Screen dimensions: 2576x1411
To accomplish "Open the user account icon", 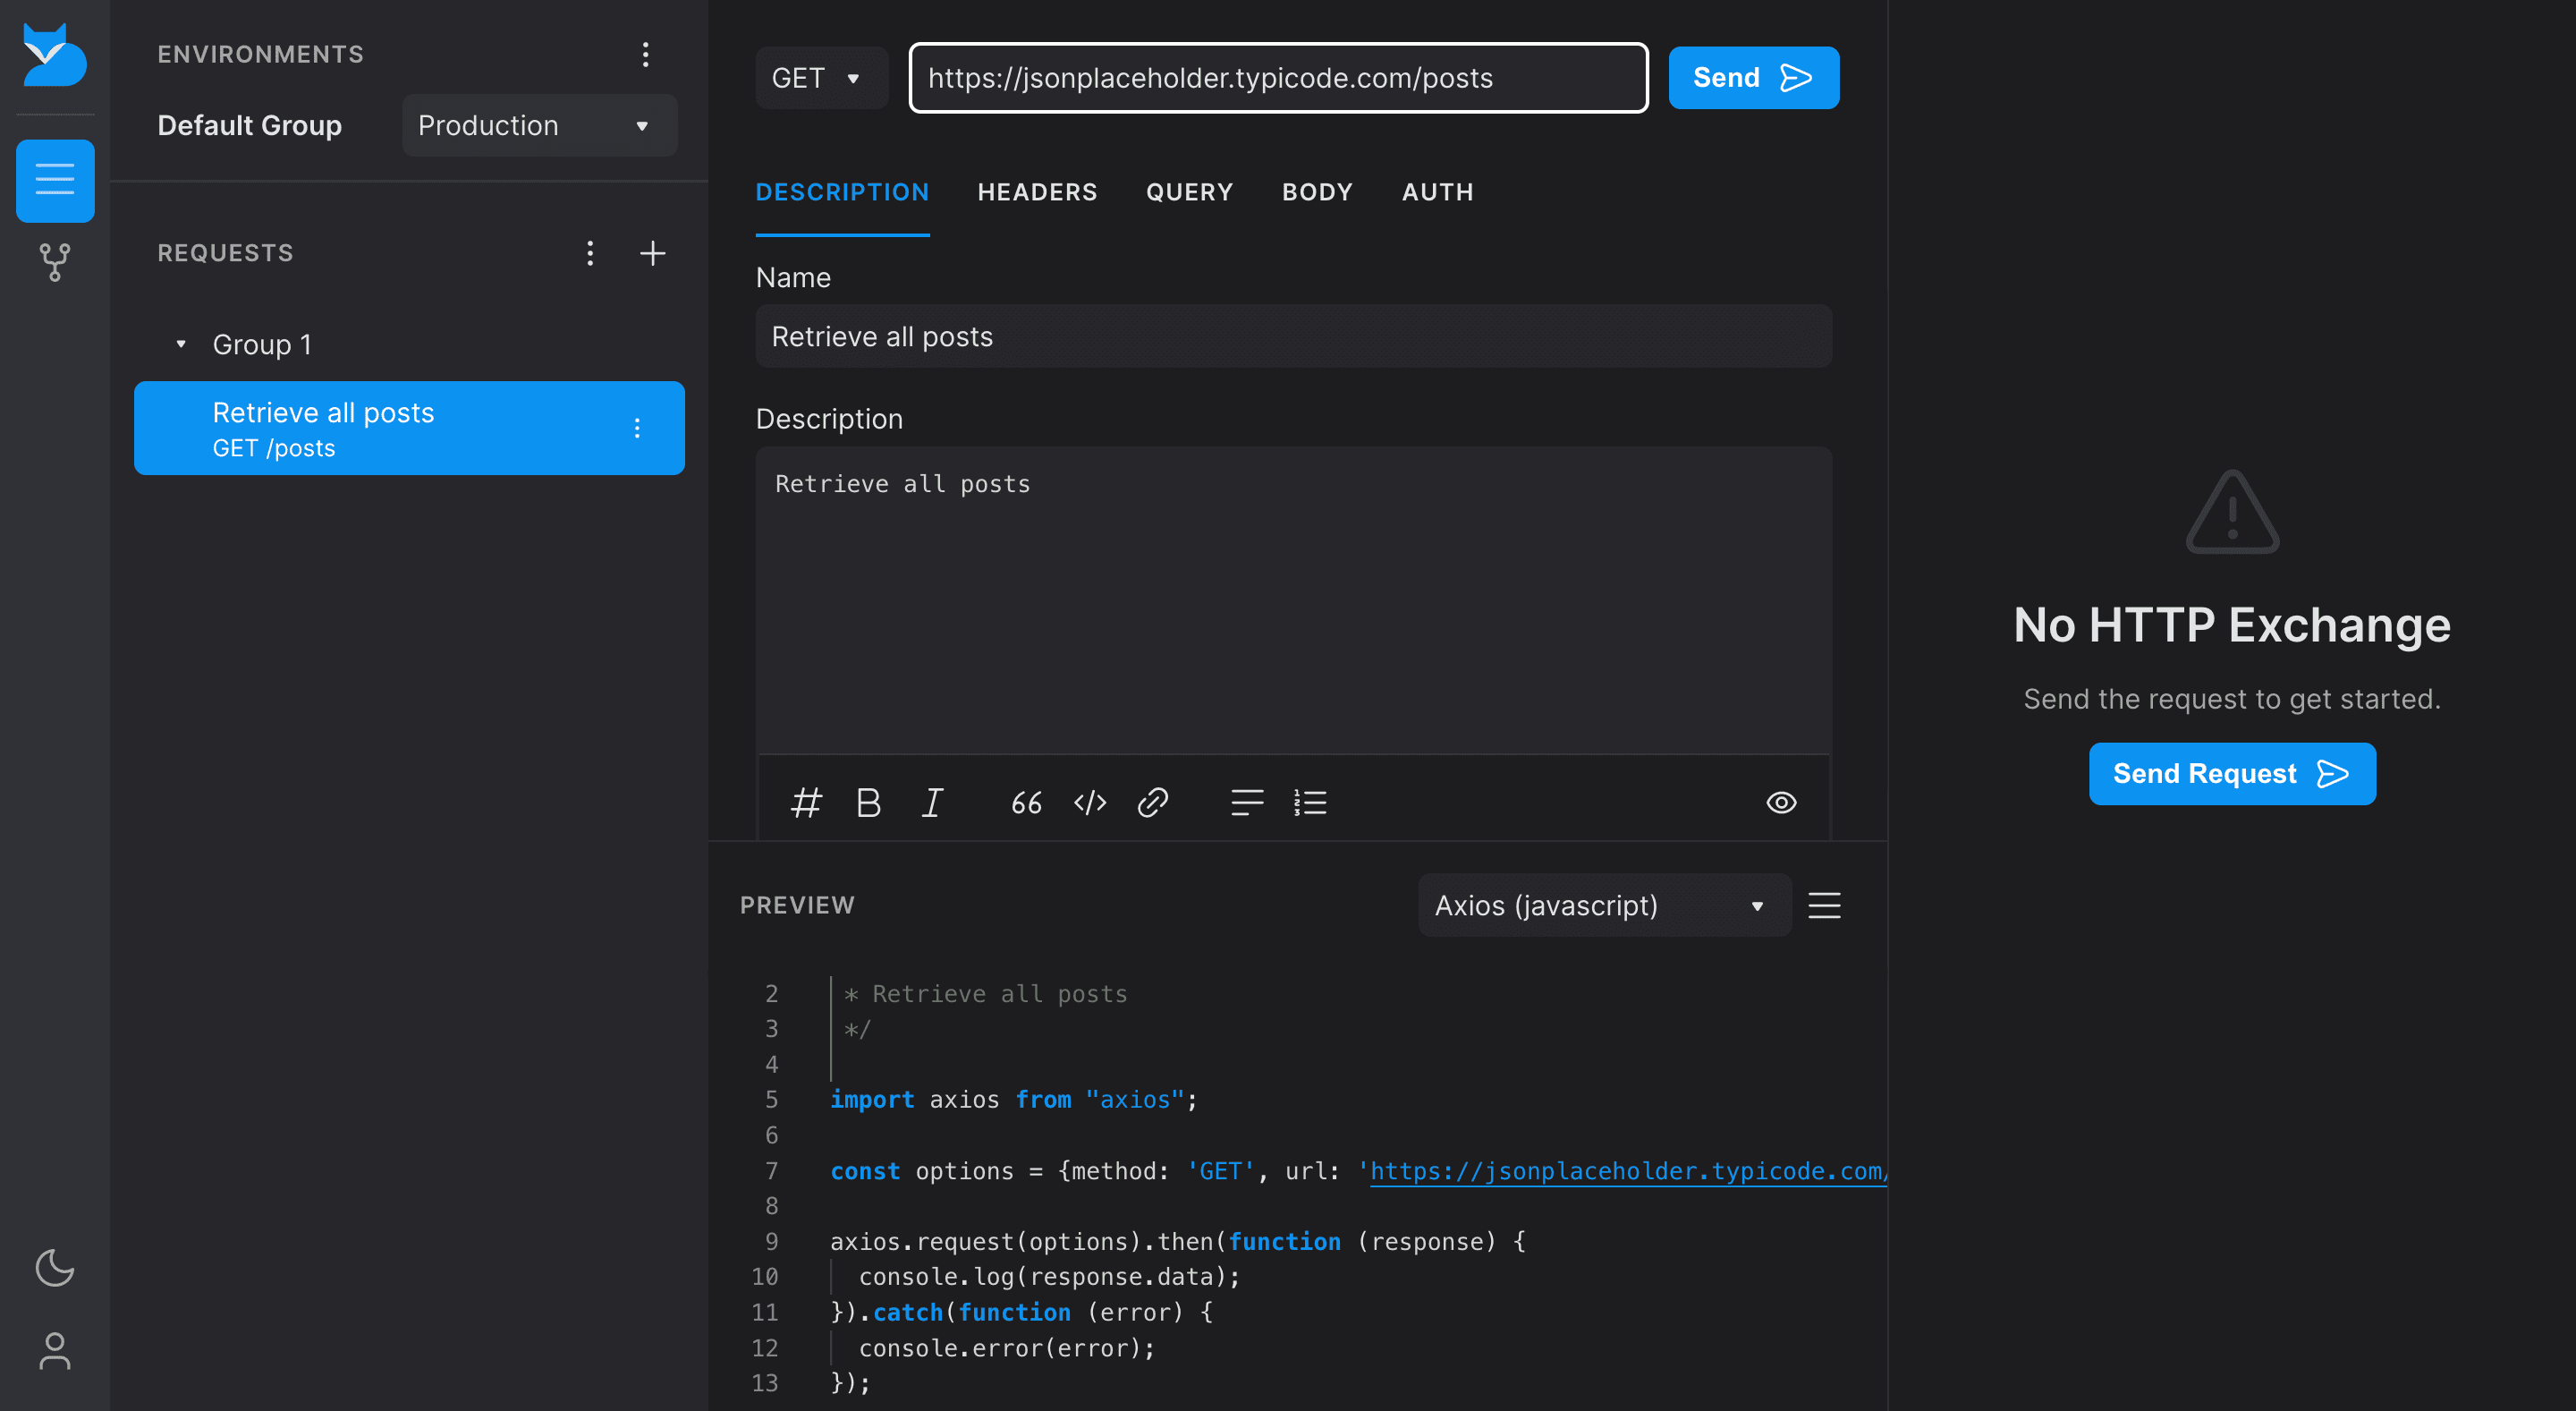I will click(55, 1351).
